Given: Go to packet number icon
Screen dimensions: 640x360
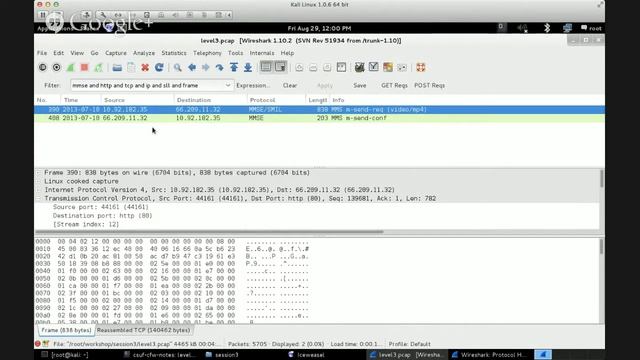Looking at the screenshot, I should (220, 67).
